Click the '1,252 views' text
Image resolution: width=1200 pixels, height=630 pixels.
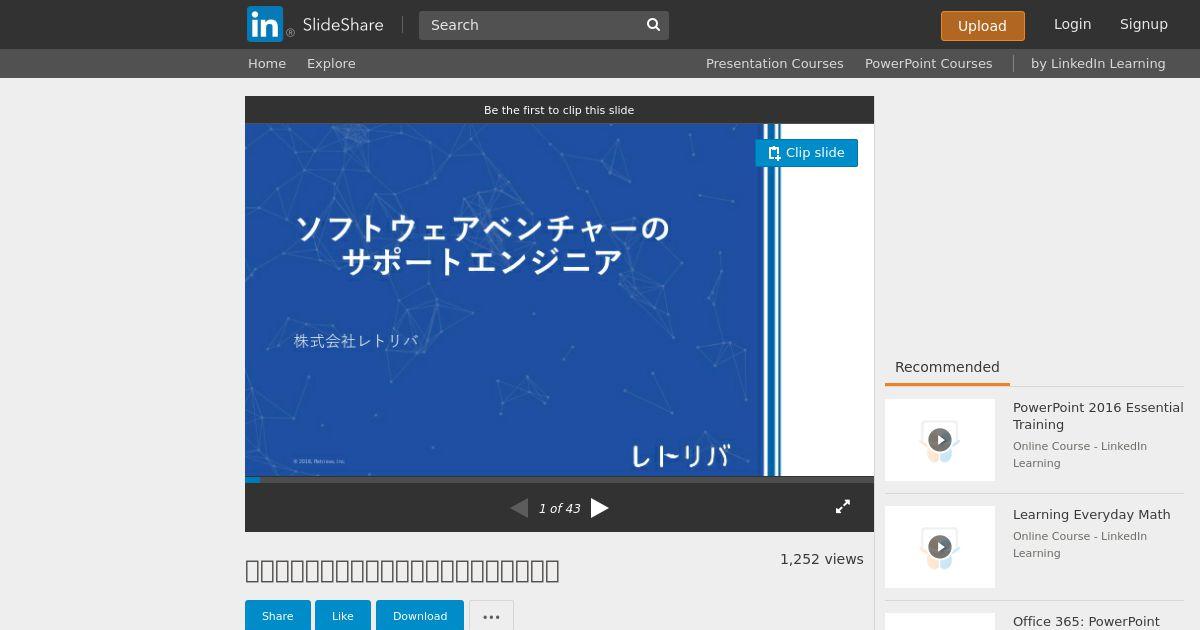(x=822, y=559)
